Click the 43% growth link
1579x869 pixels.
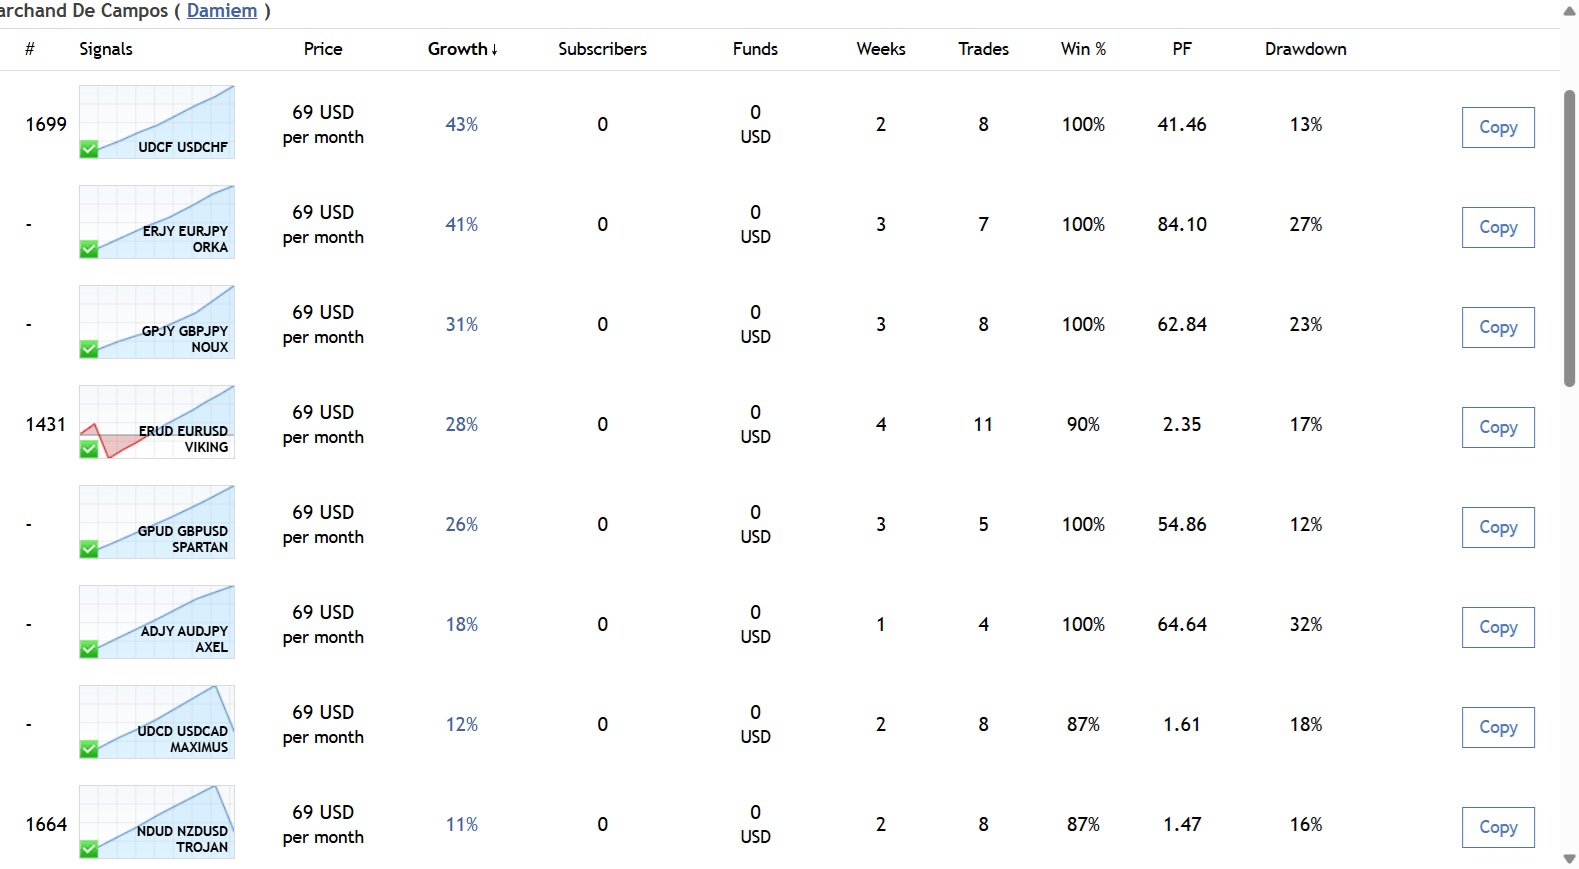click(461, 125)
